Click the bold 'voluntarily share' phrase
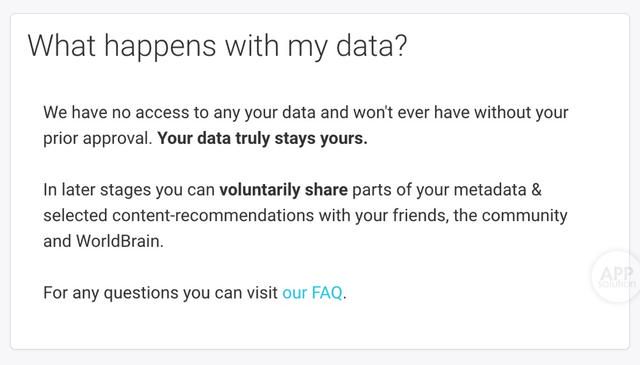The image size is (640, 365). [283, 190]
